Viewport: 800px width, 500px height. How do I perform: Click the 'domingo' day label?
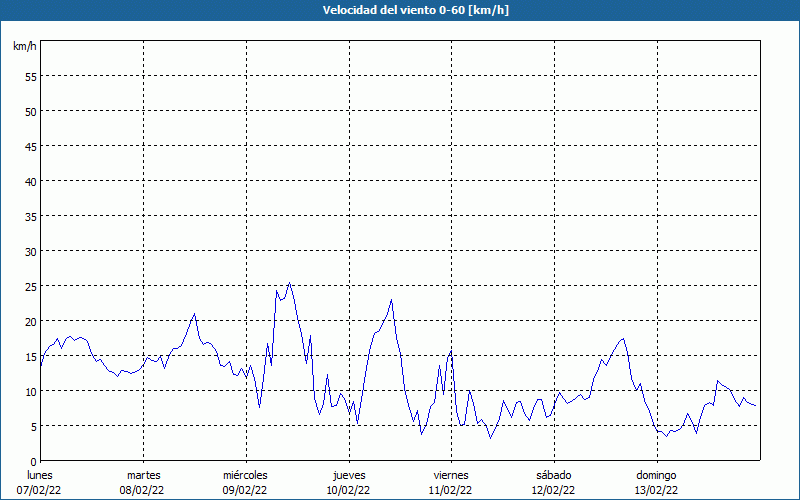(656, 475)
